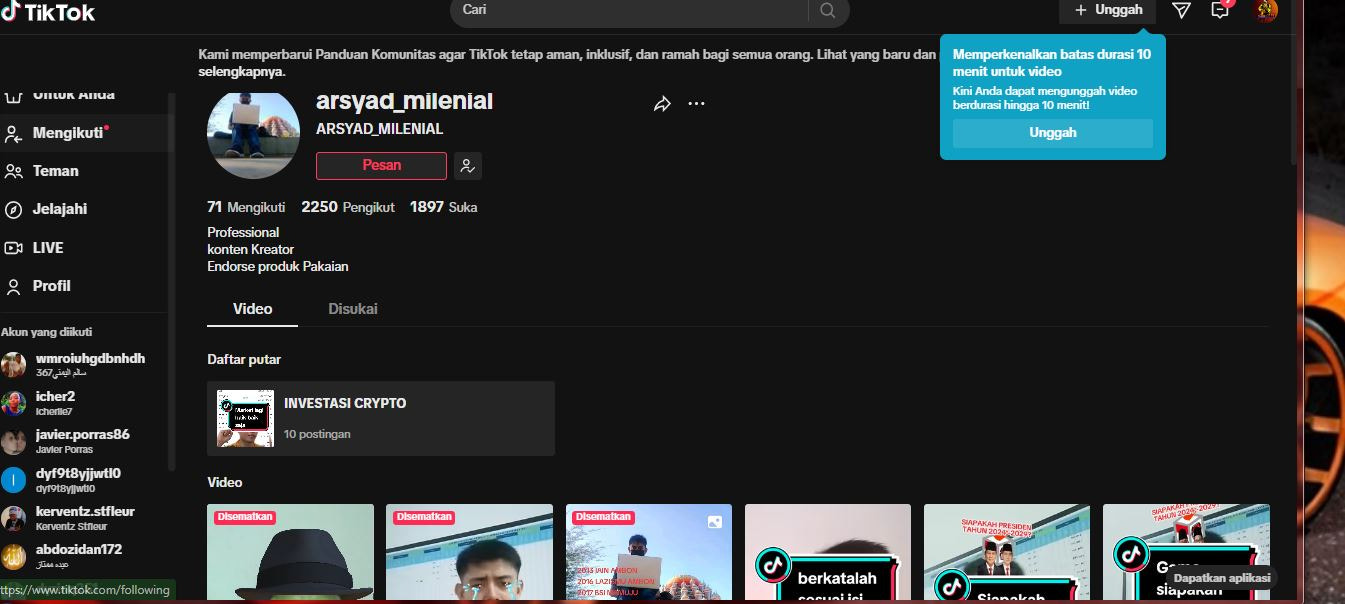The width and height of the screenshot is (1345, 604).
Task: Open third pinned video with photo icon
Action: [649, 552]
